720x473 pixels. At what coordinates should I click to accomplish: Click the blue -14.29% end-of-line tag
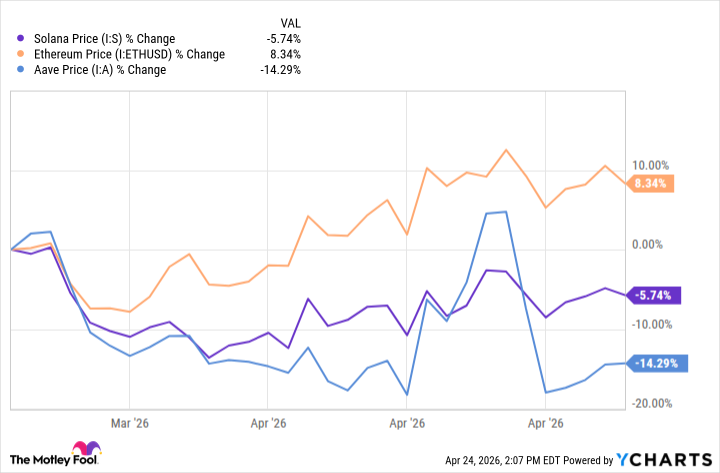tap(659, 363)
